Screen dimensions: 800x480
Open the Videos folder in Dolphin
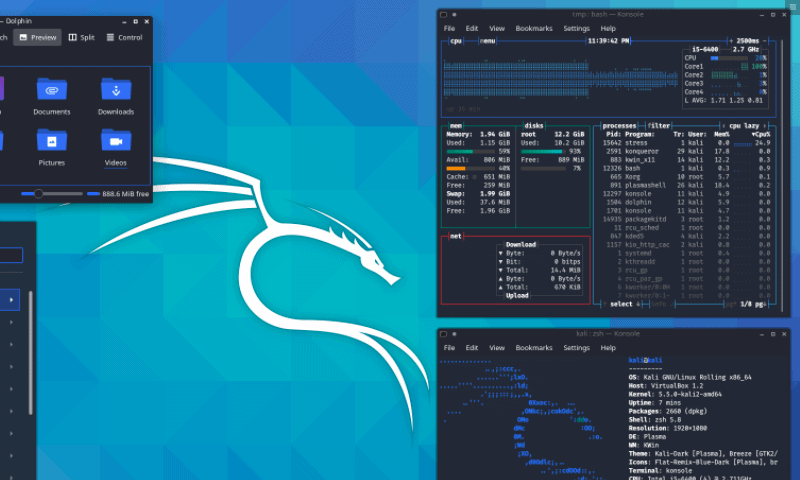tap(116, 147)
